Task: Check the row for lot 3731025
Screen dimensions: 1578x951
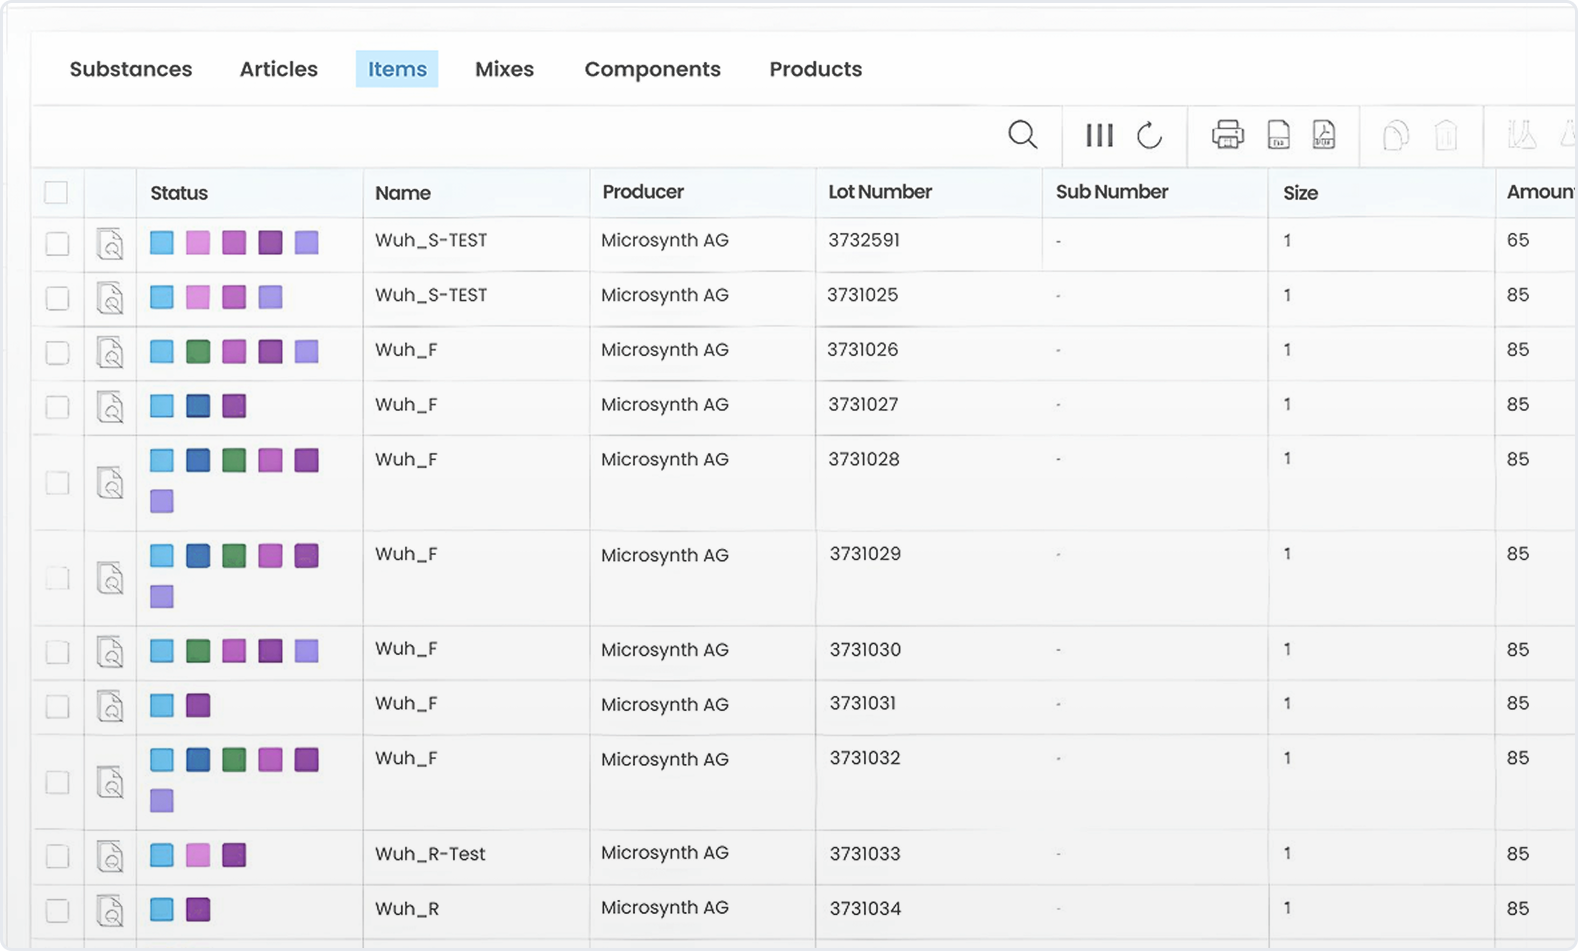Action: [x=57, y=298]
